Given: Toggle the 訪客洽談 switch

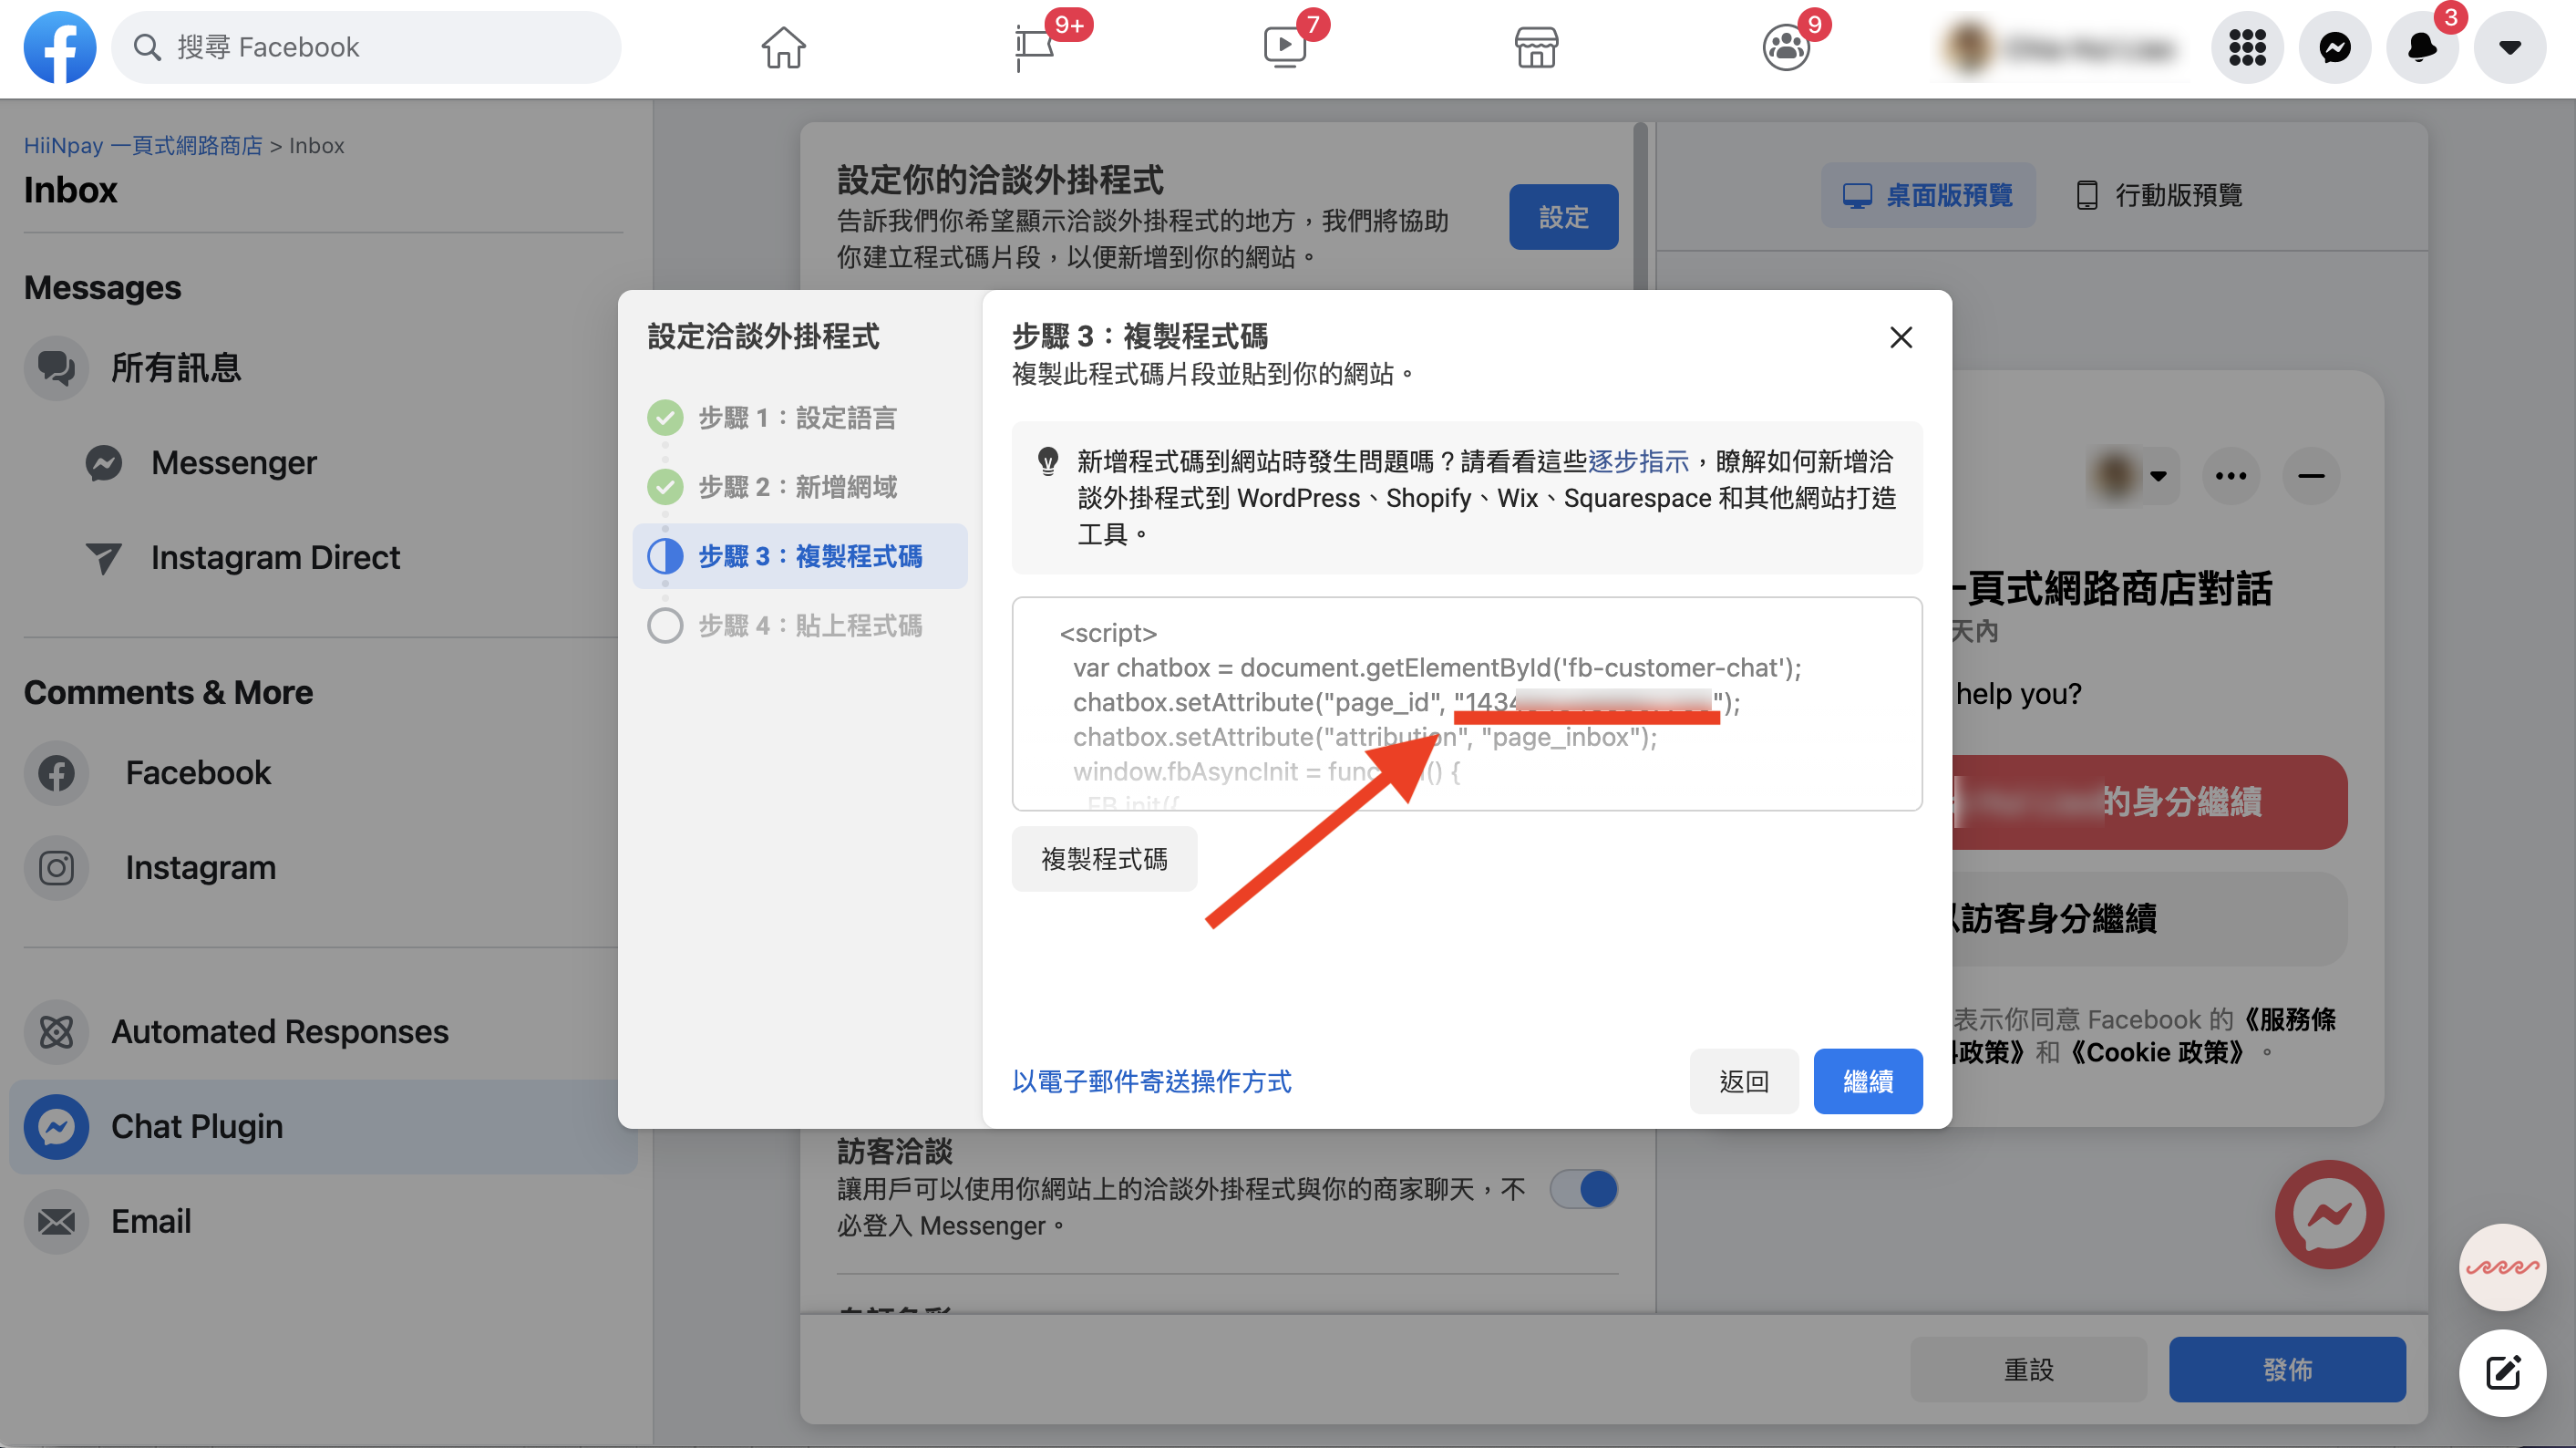Looking at the screenshot, I should click(x=1584, y=1190).
